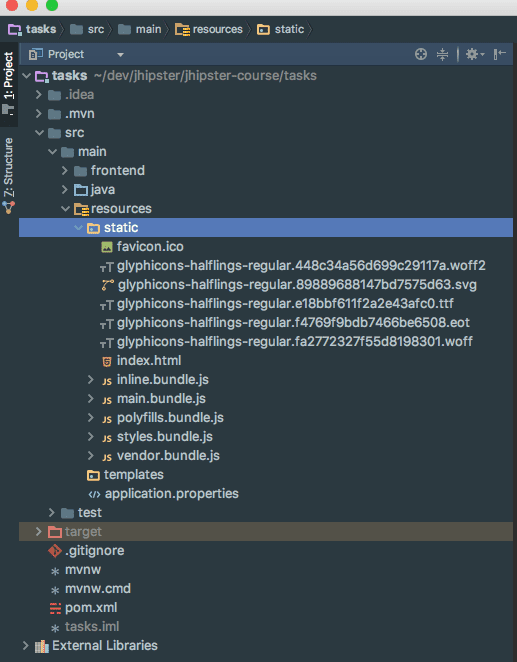Select the pom.xml file name
Screen dimensions: 517x662
[91, 608]
